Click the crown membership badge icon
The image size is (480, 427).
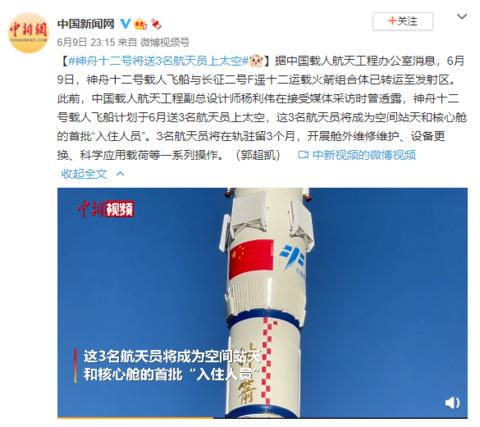pyautogui.click(x=140, y=24)
